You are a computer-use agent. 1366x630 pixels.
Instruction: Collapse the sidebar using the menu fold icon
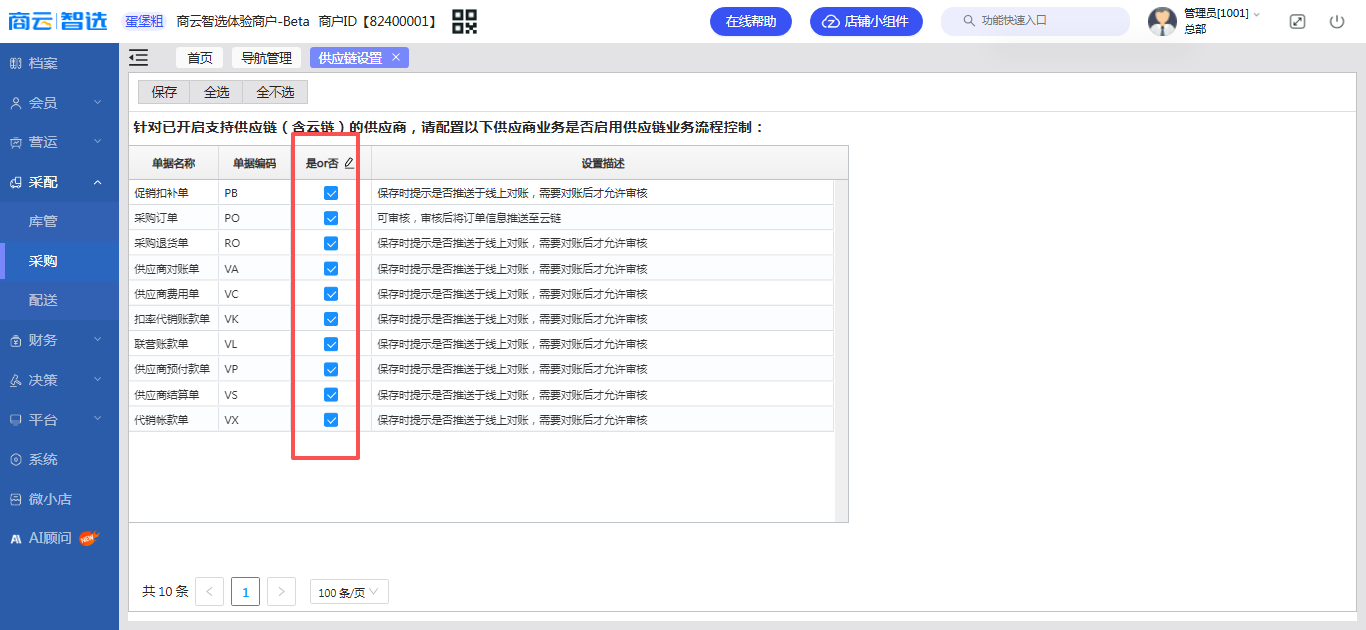pos(139,58)
